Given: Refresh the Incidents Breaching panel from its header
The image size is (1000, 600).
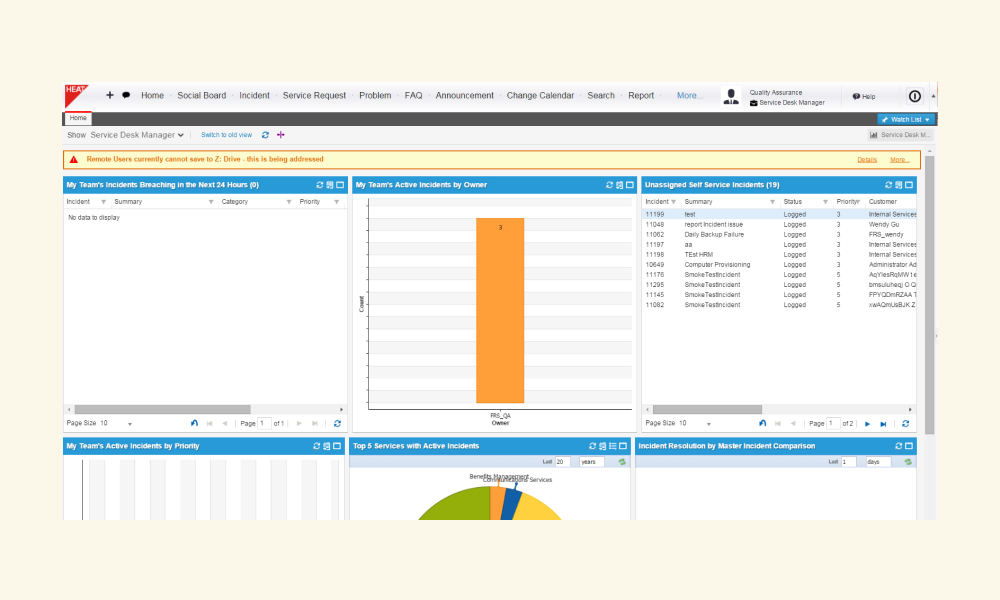Looking at the screenshot, I should (320, 185).
